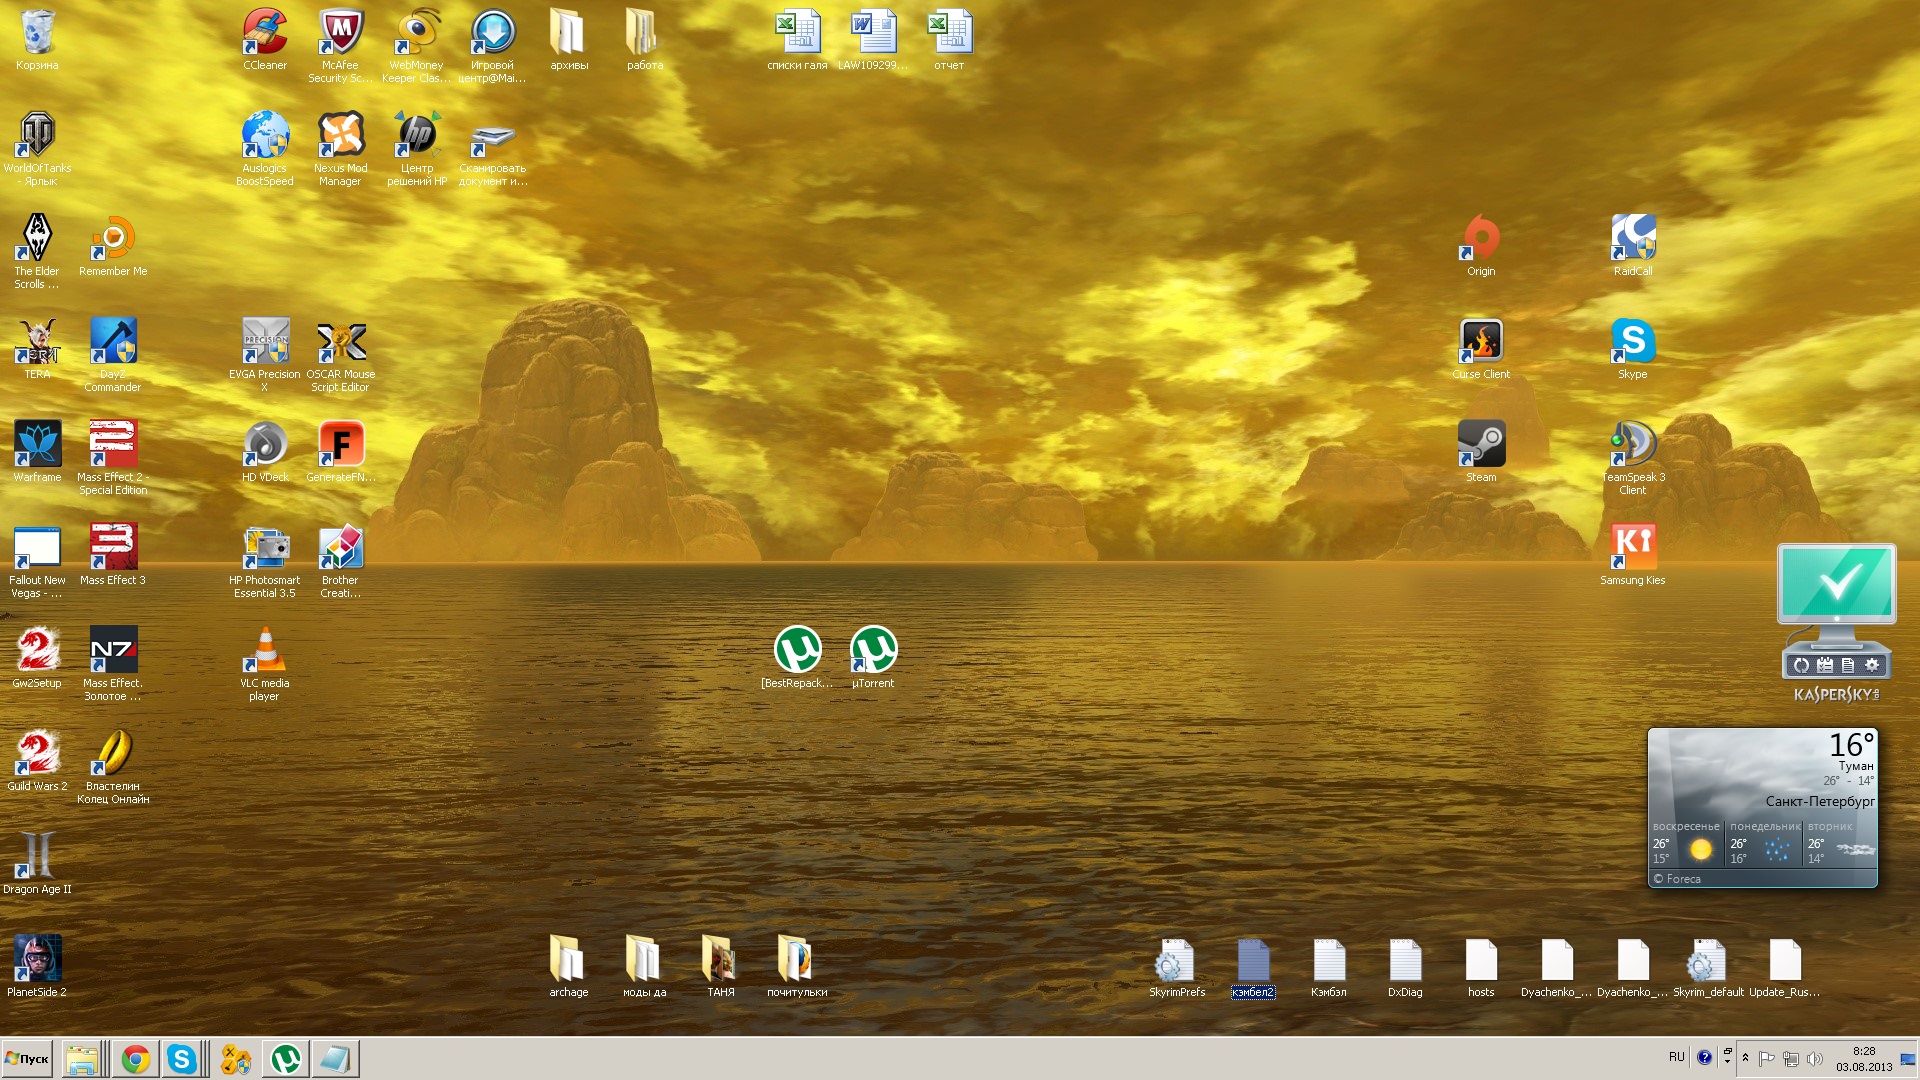1920x1080 pixels.
Task: Launch the Skype desktop shortcut
Action: point(1632,342)
